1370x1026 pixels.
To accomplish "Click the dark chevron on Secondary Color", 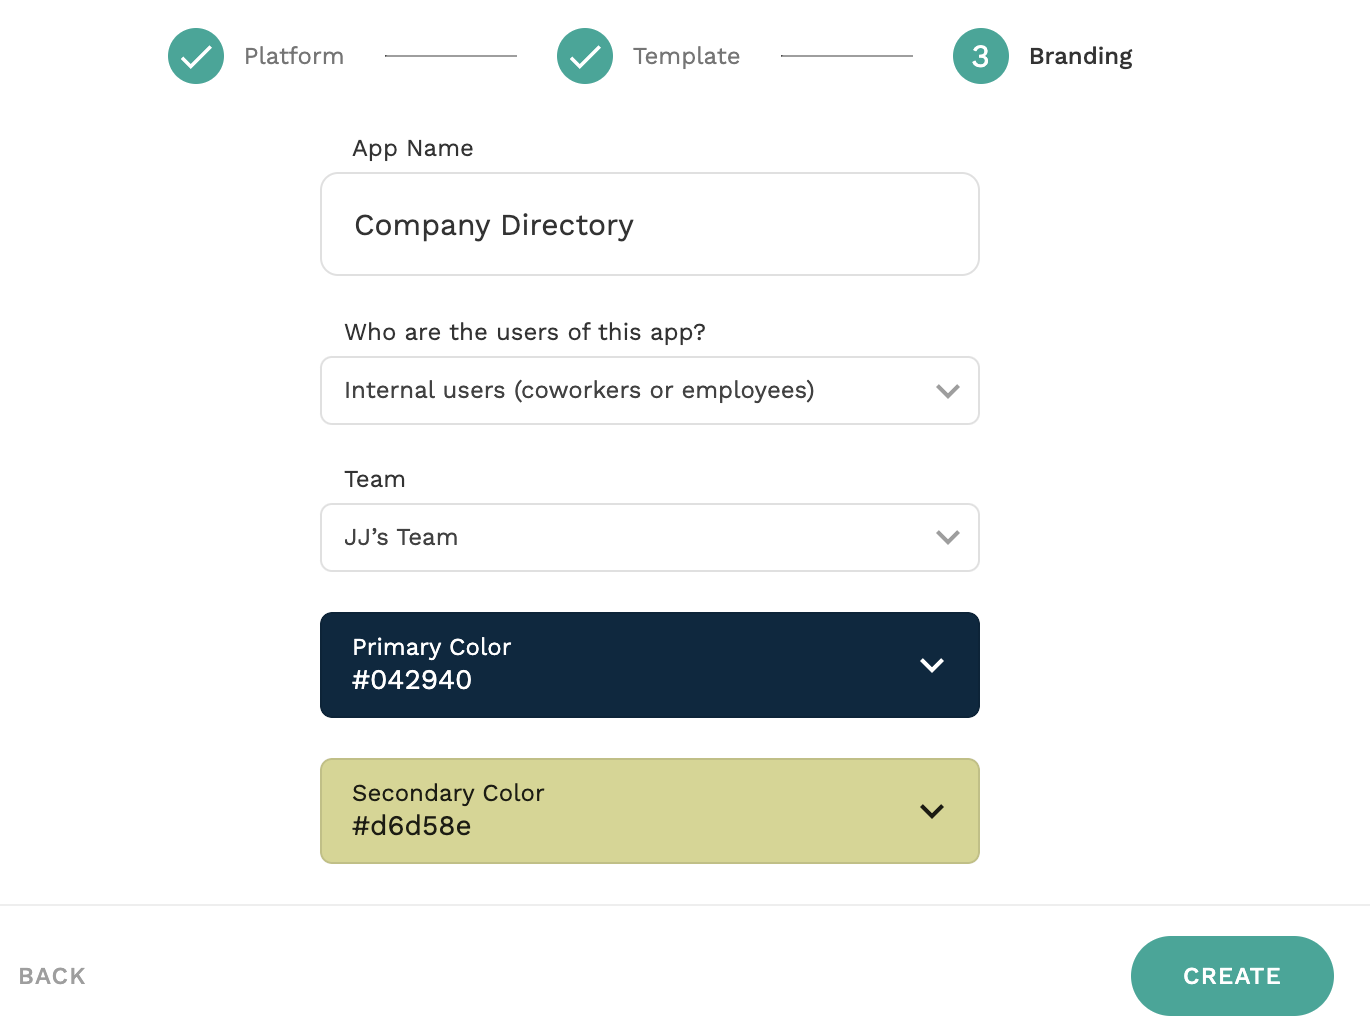I will pos(931,811).
